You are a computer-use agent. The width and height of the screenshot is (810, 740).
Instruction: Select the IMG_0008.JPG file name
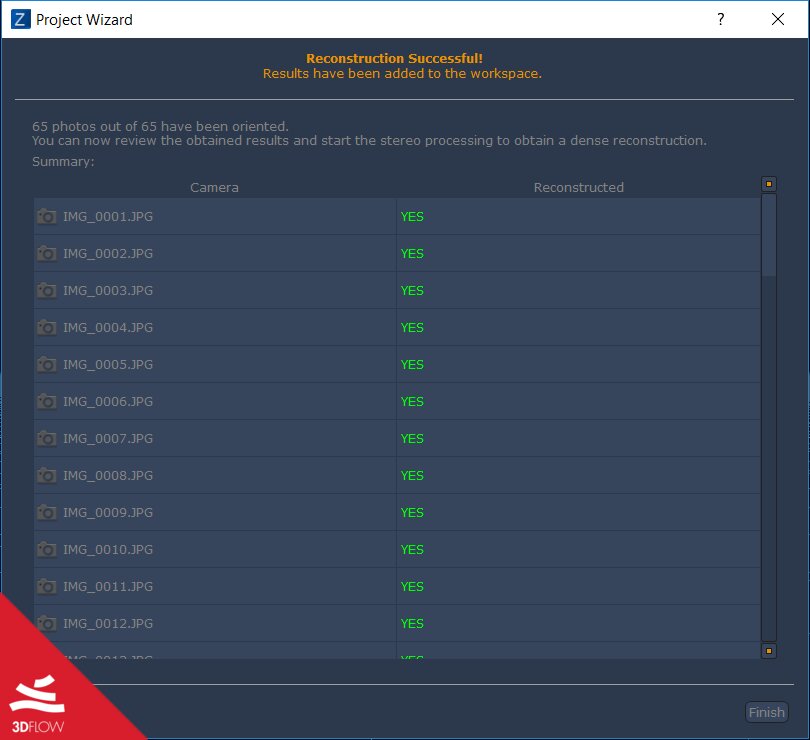coord(108,475)
